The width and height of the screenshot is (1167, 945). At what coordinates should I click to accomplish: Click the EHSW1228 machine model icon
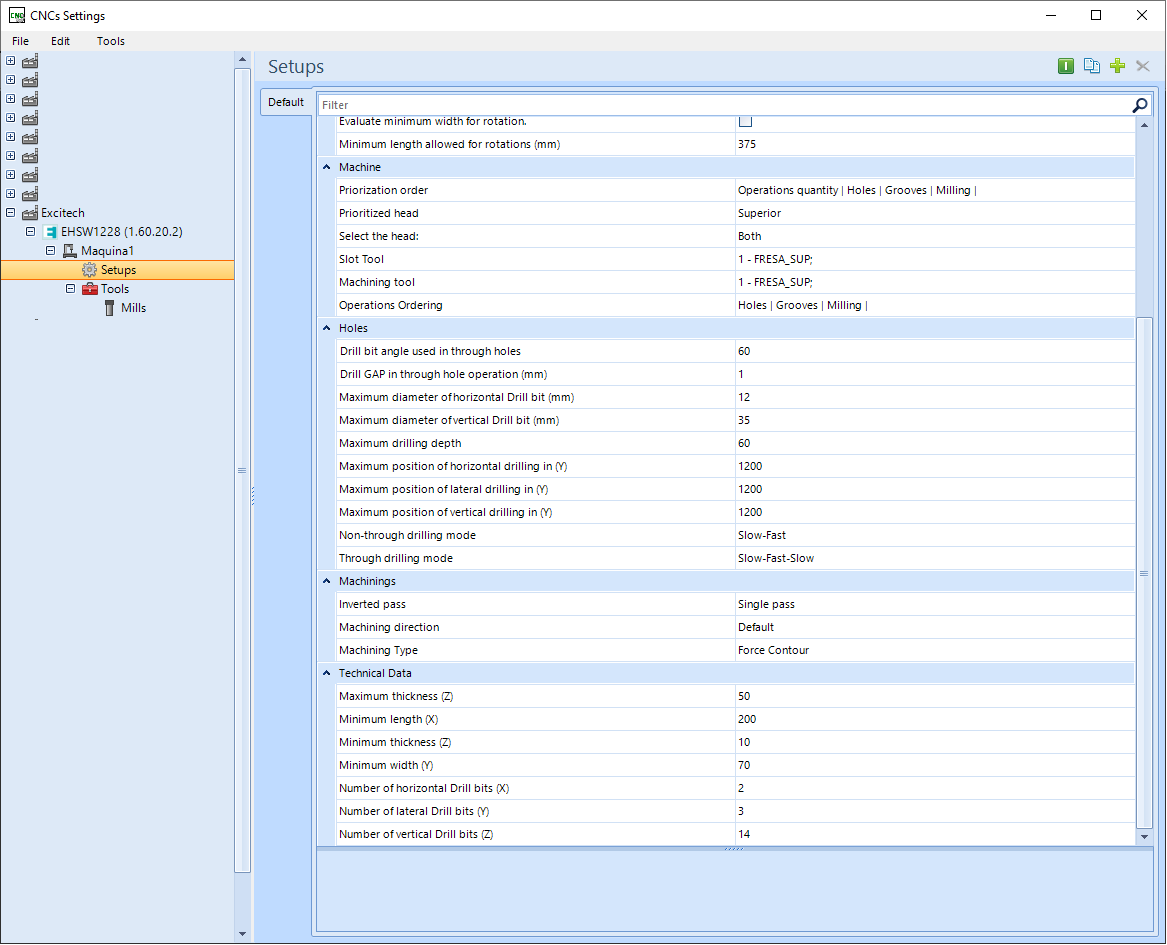51,232
